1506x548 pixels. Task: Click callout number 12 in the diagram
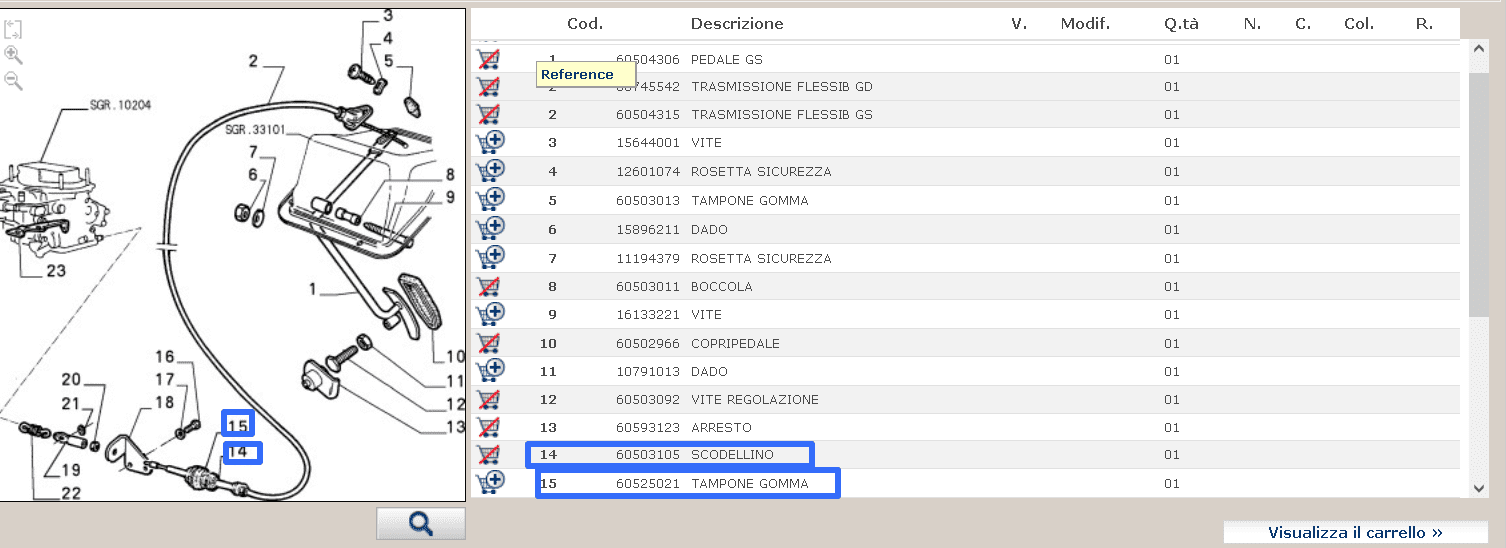(x=455, y=404)
